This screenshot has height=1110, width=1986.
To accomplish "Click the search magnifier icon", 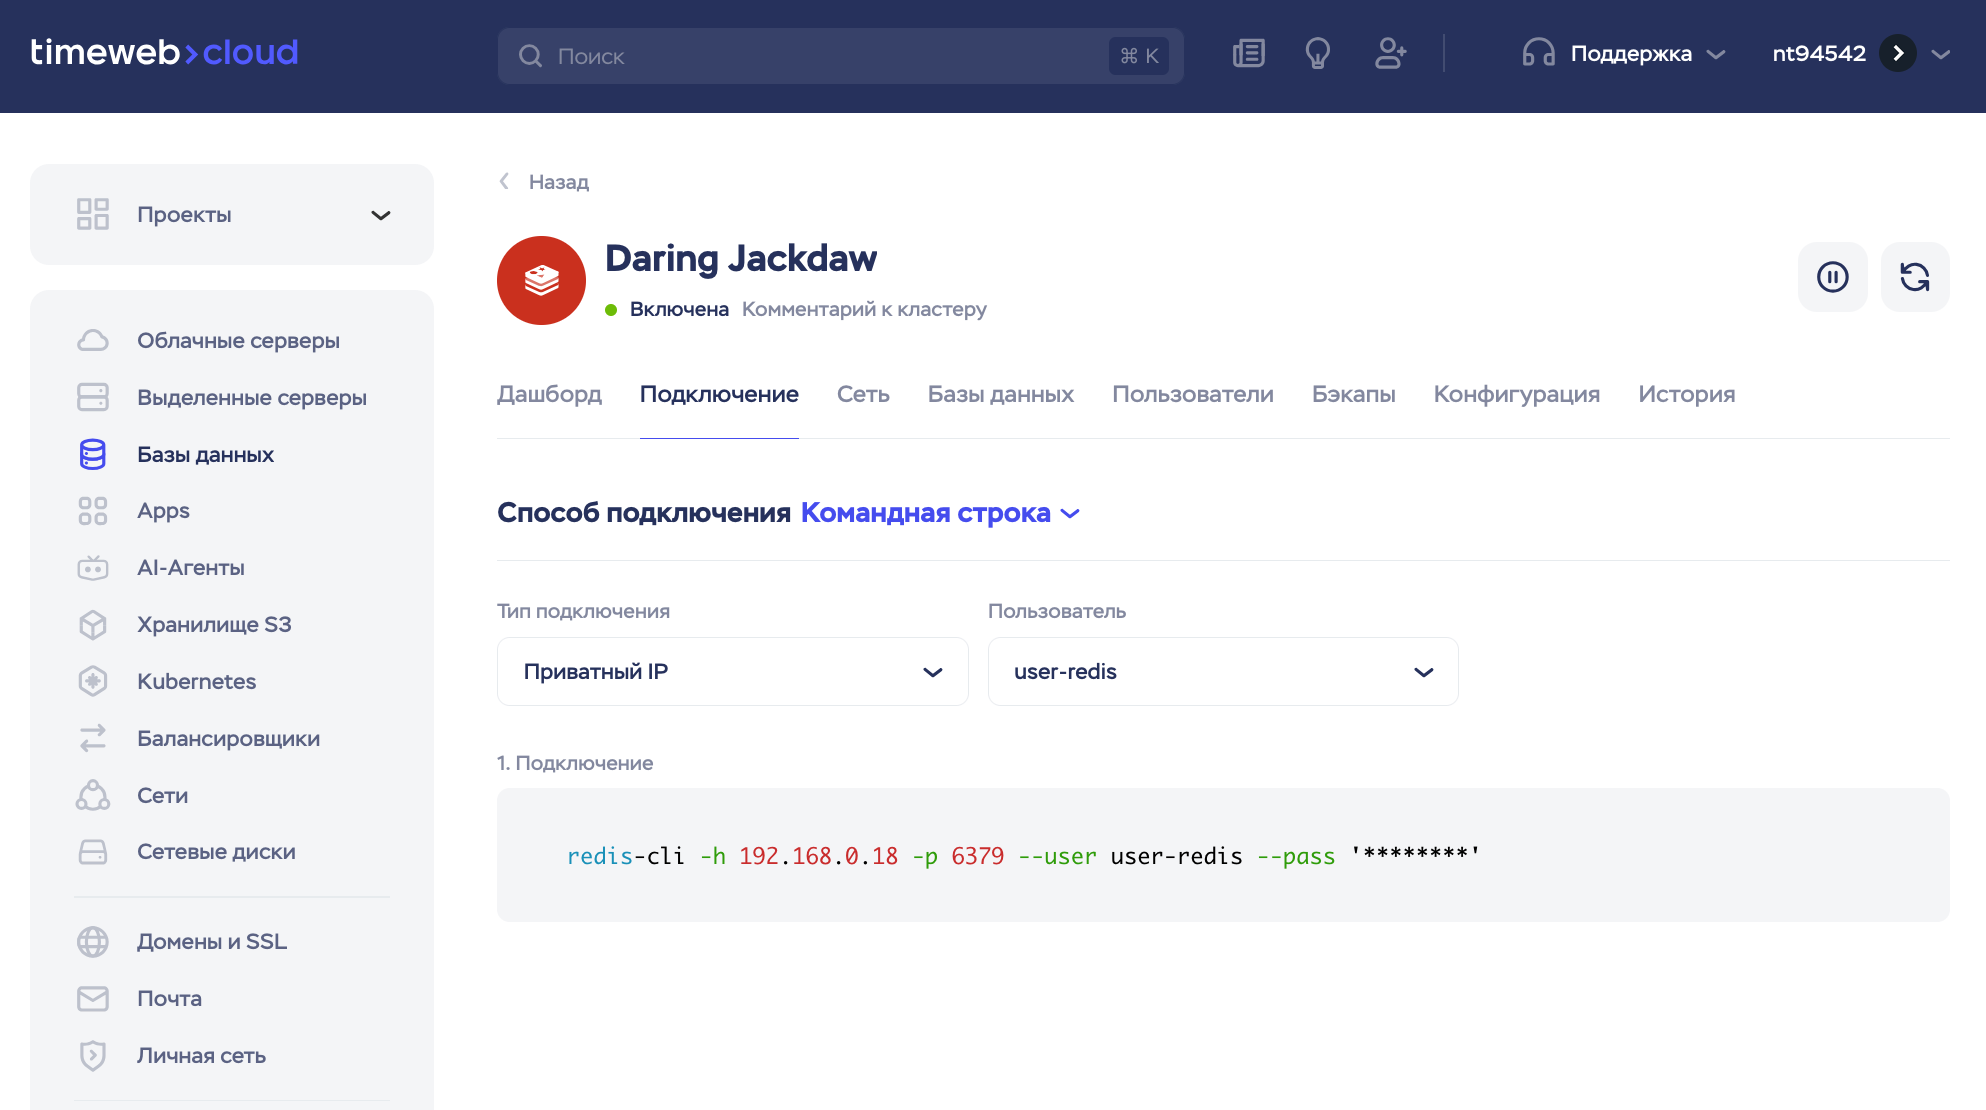I will [x=530, y=56].
